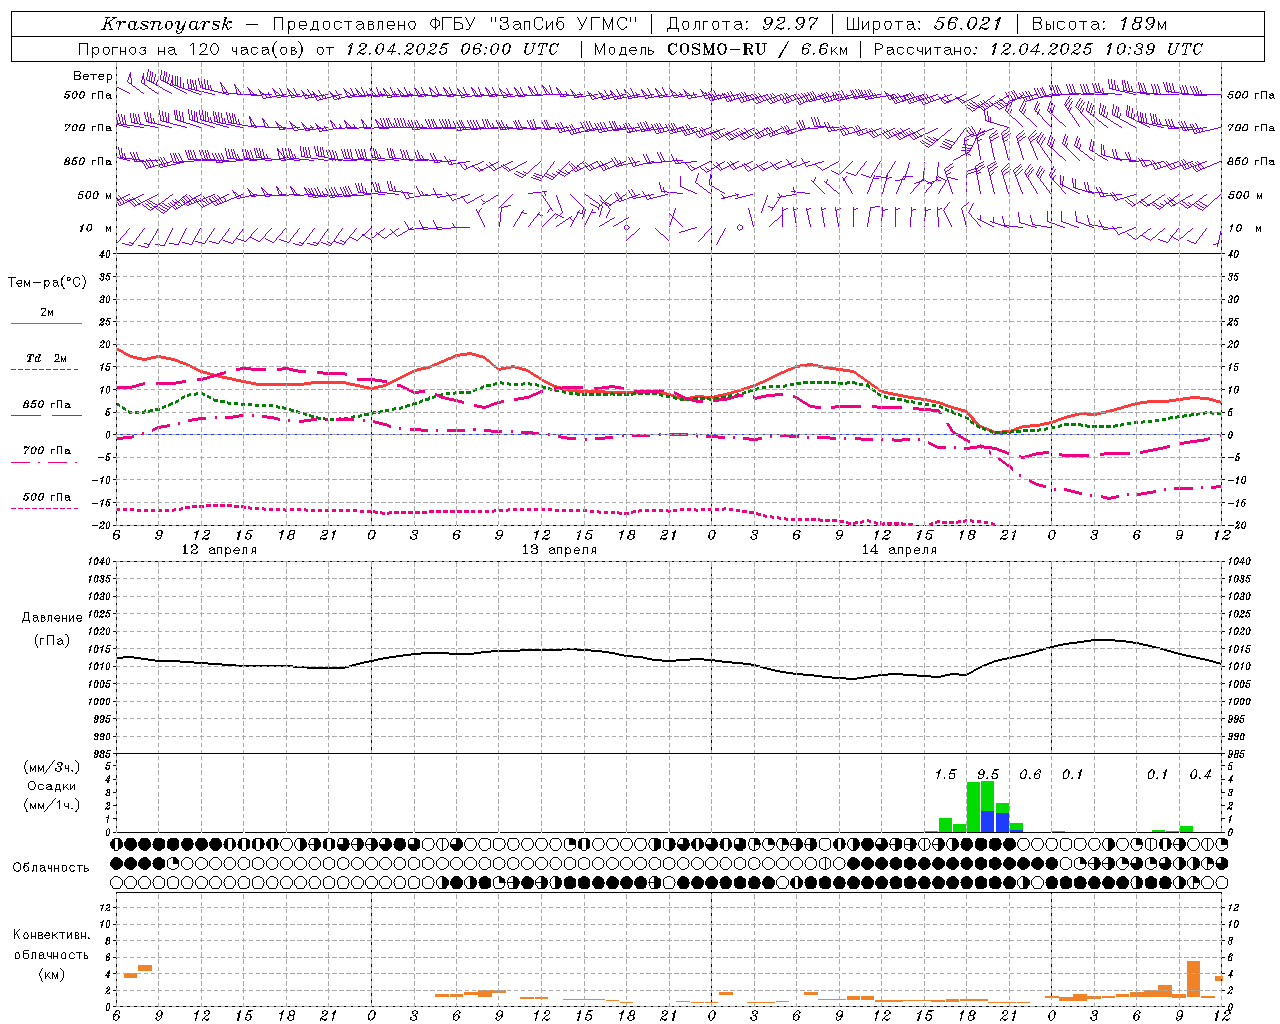The image size is (1280, 1024).
Task: Click the 'Ветер' wind panel label
Action: coord(93,76)
